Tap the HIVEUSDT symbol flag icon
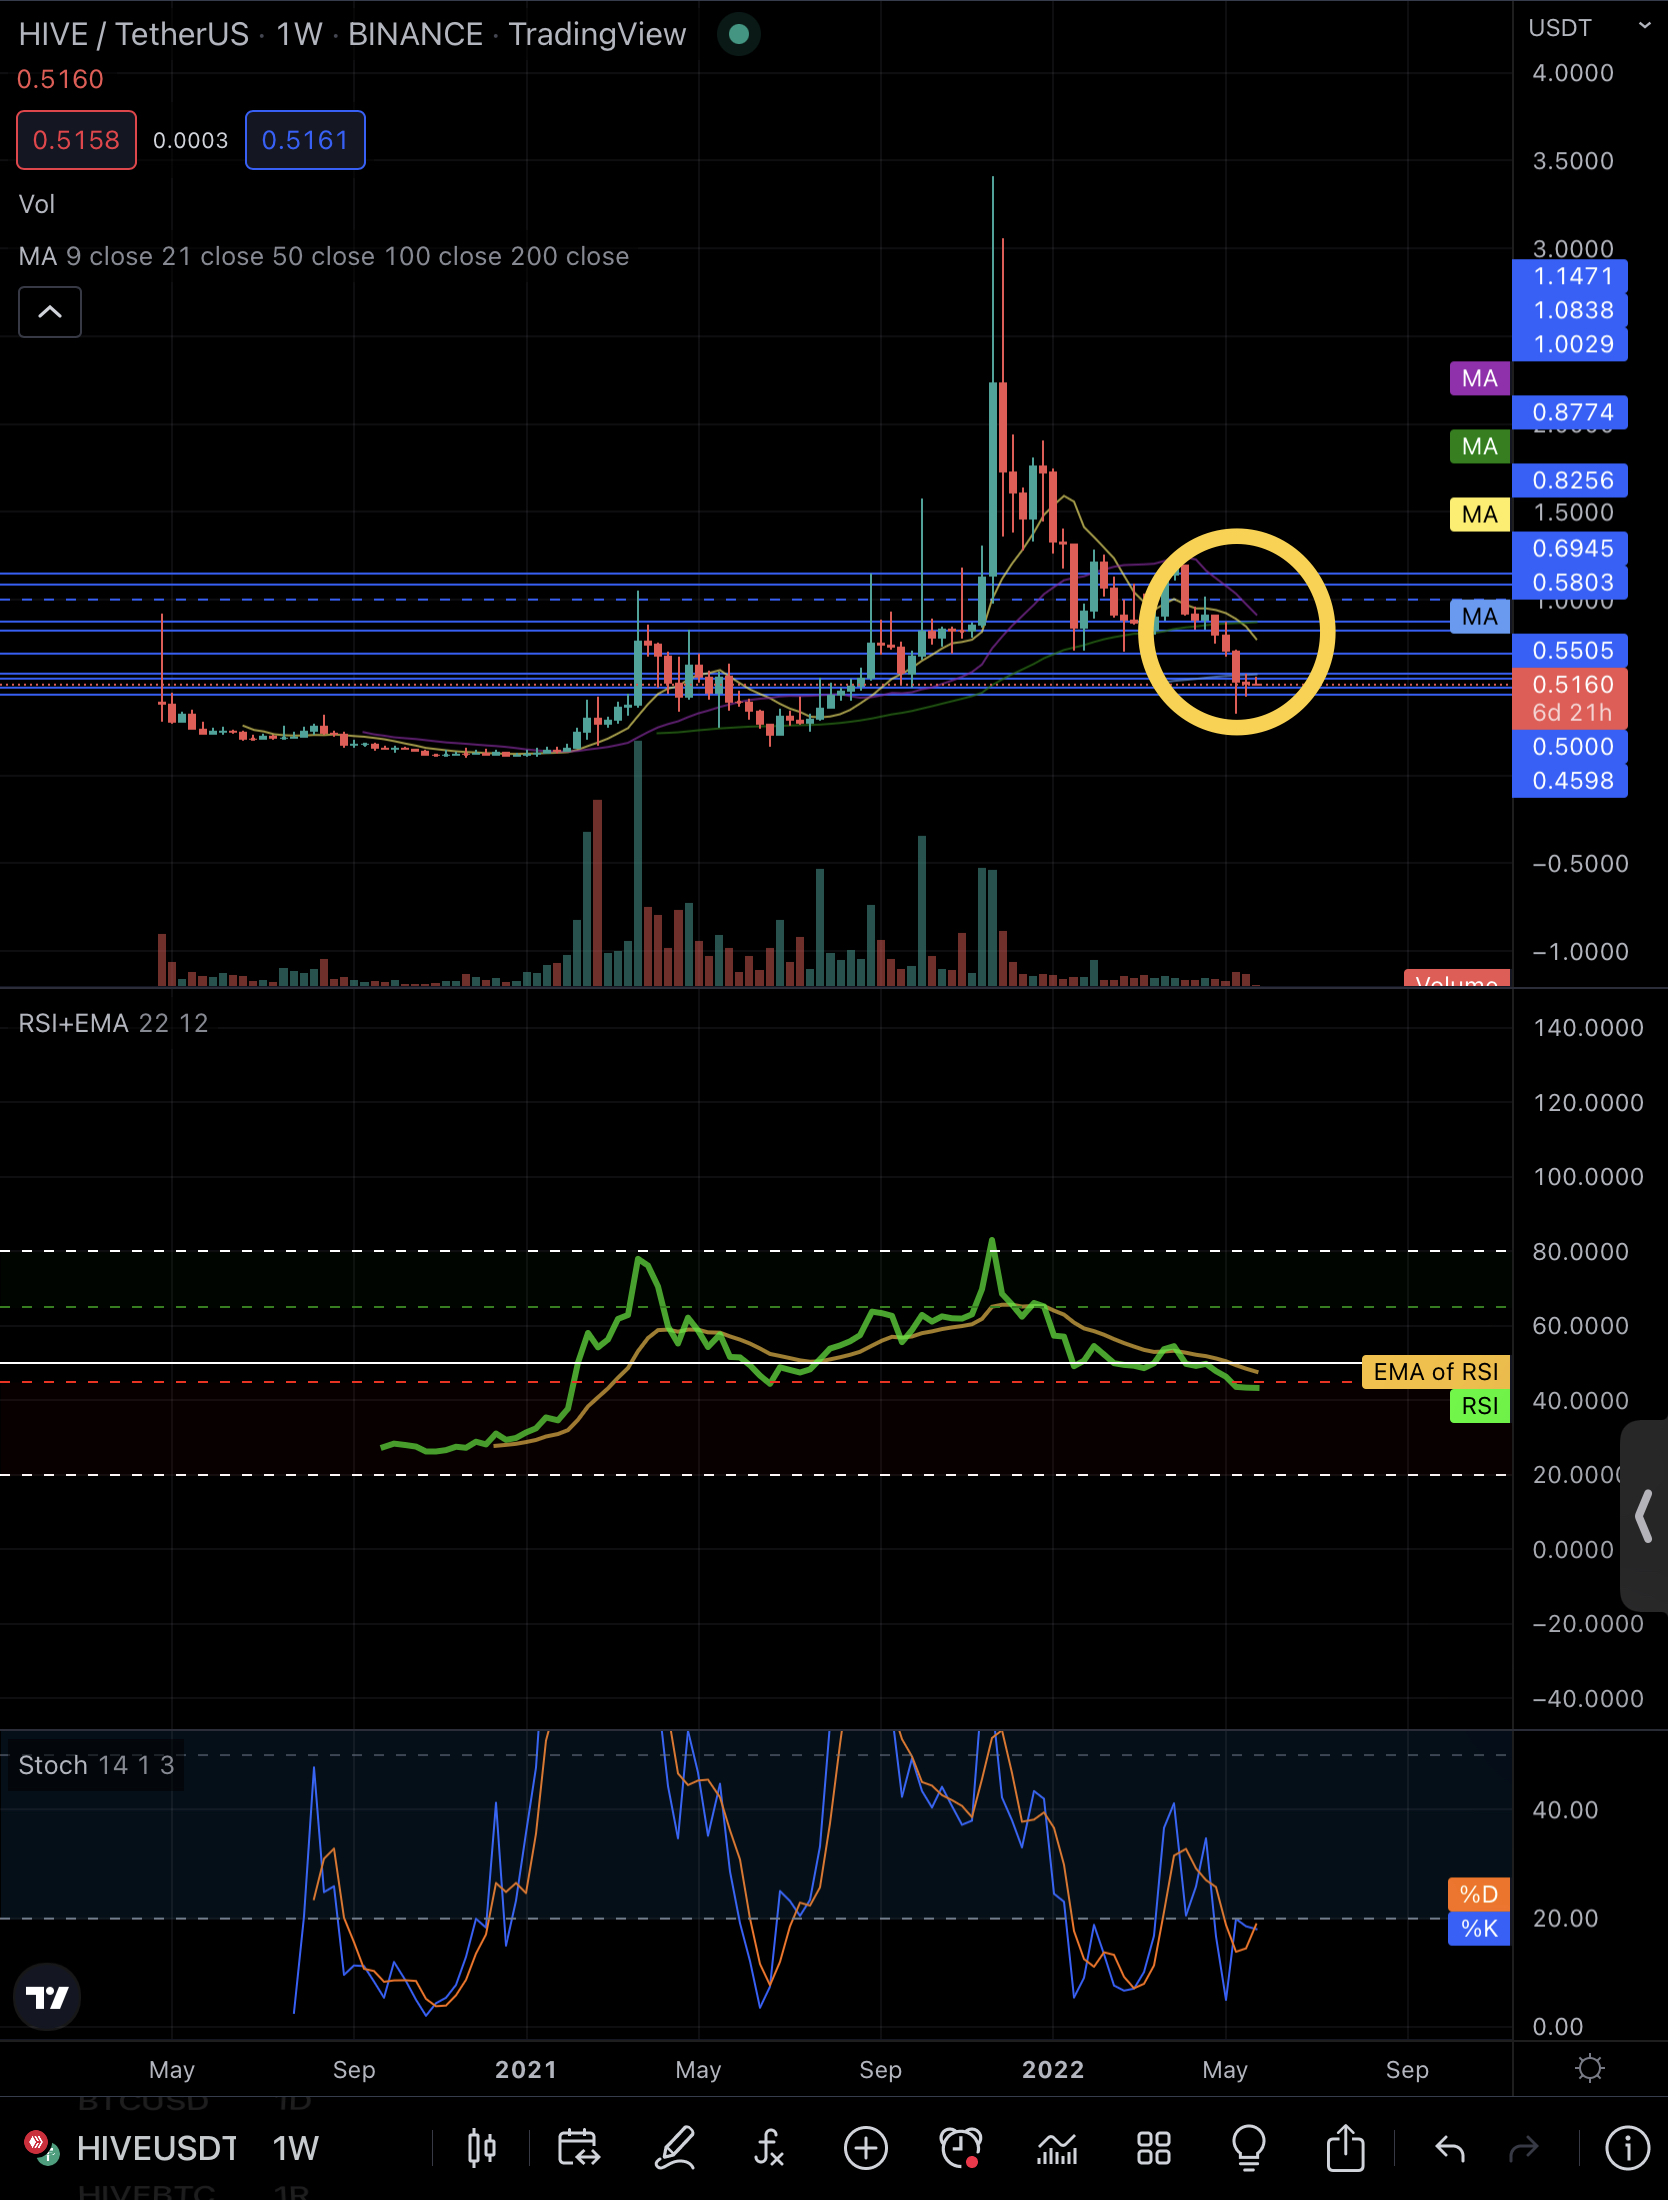Image resolution: width=1668 pixels, height=2200 pixels. coord(41,2147)
